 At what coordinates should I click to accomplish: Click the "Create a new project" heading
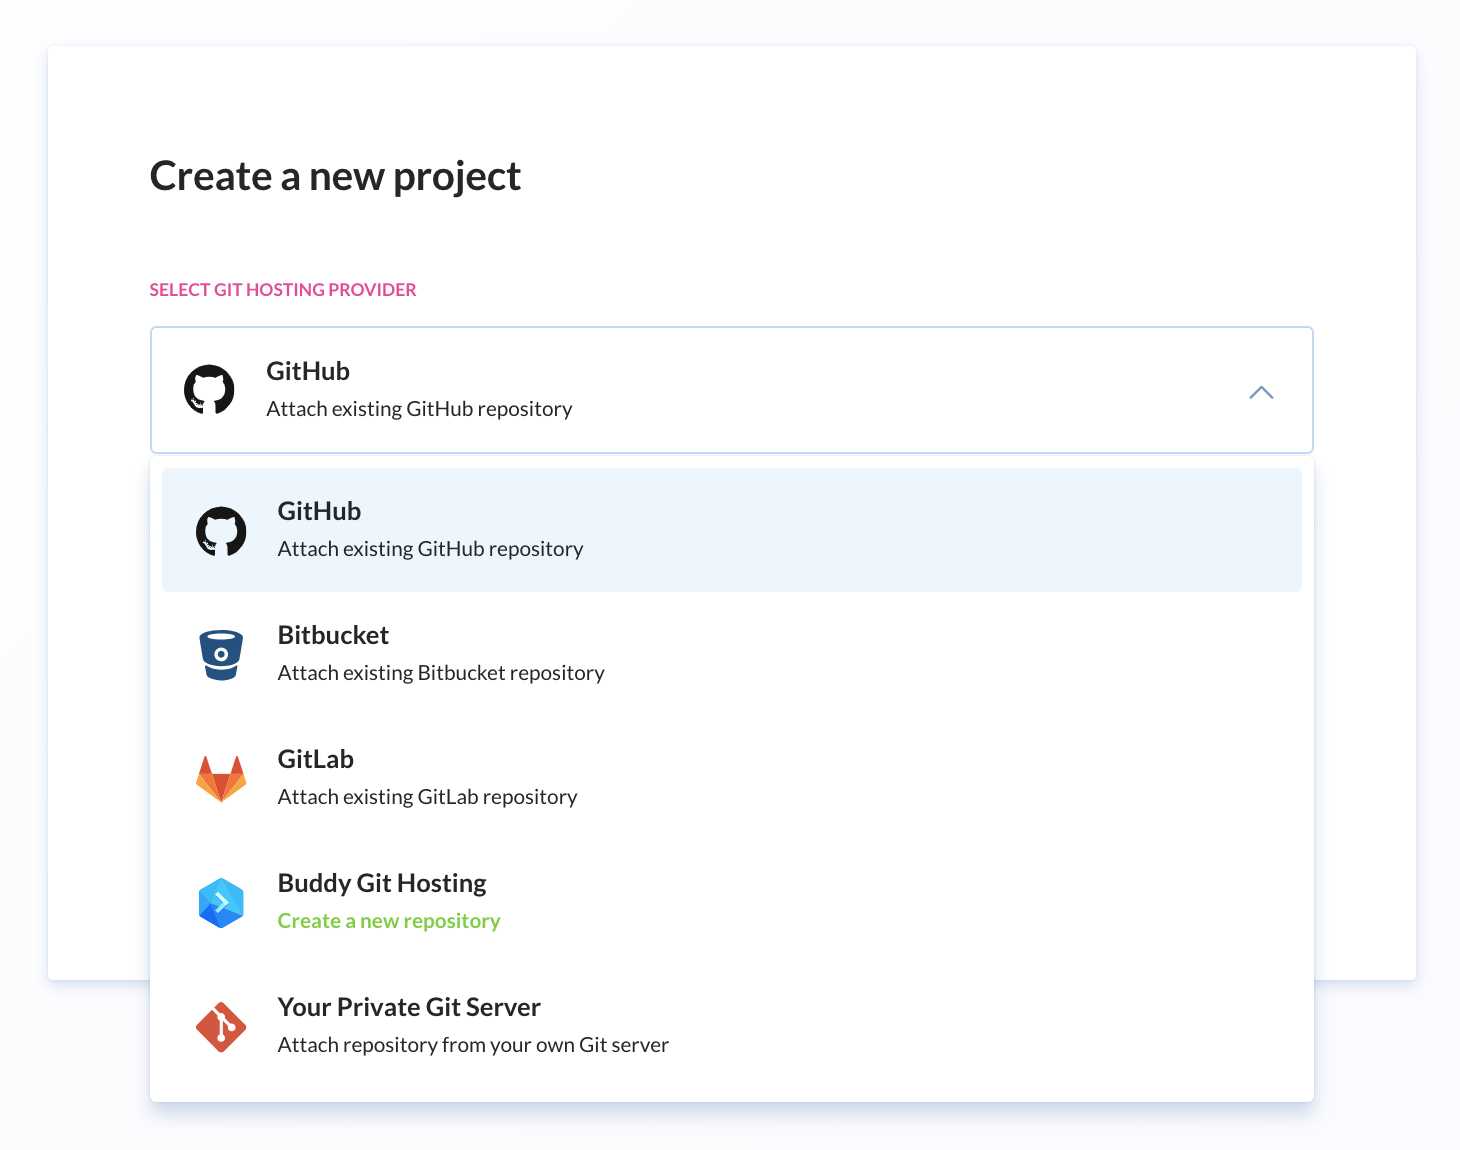point(335,177)
